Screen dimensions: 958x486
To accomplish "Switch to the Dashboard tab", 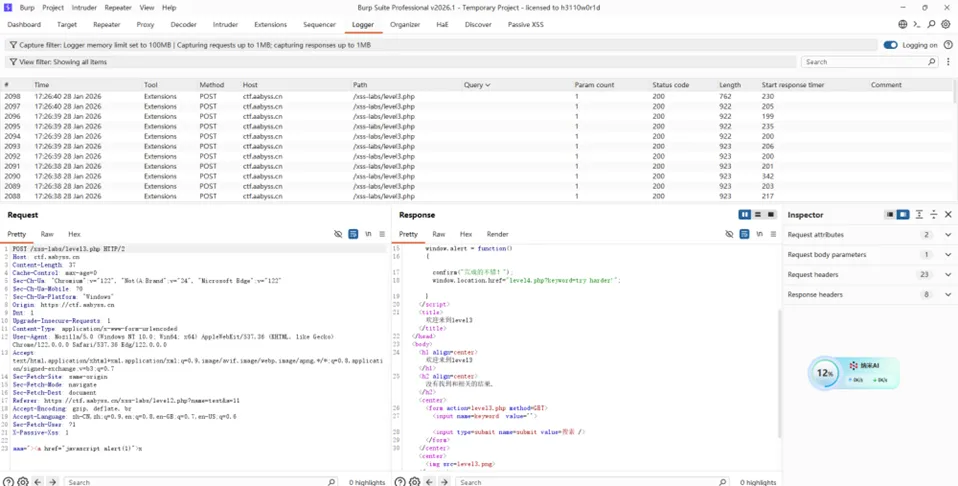I will pos(24,24).
